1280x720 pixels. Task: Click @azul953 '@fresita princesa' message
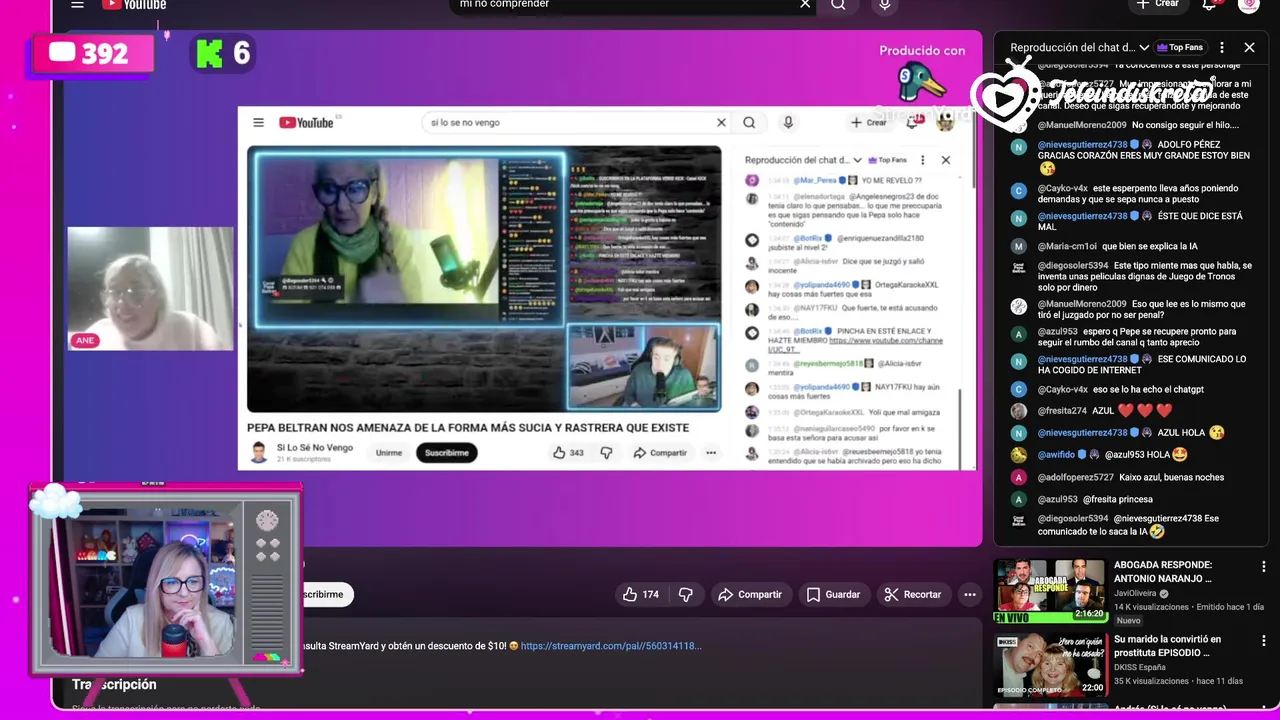[x=1095, y=499]
